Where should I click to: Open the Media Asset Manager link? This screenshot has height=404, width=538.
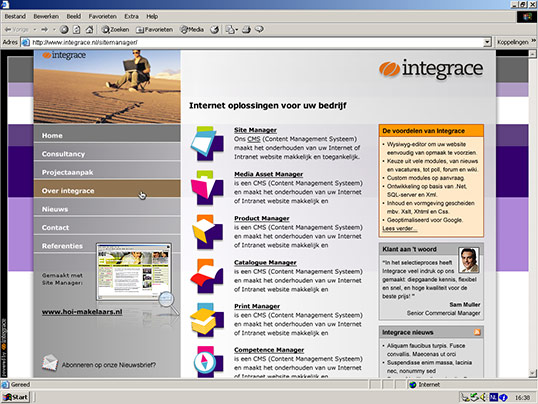pyautogui.click(x=268, y=174)
